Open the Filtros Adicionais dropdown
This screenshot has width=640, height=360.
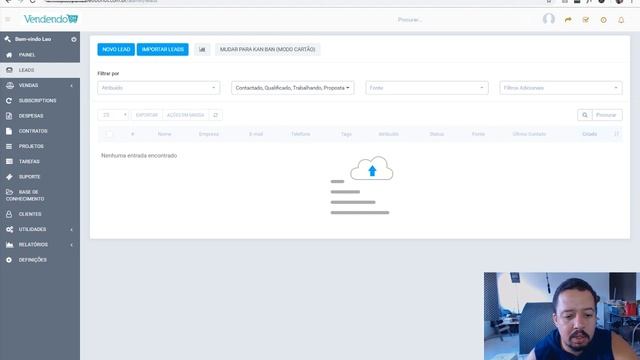point(560,88)
